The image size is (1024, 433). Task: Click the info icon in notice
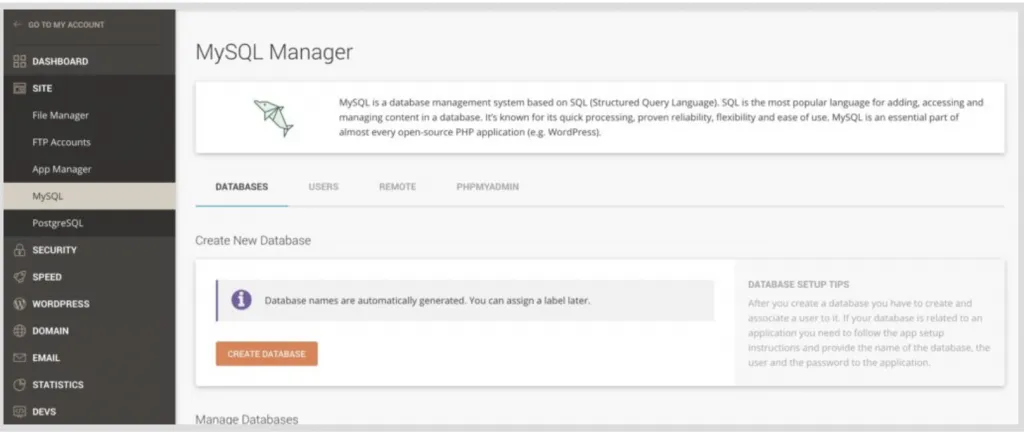pos(241,300)
